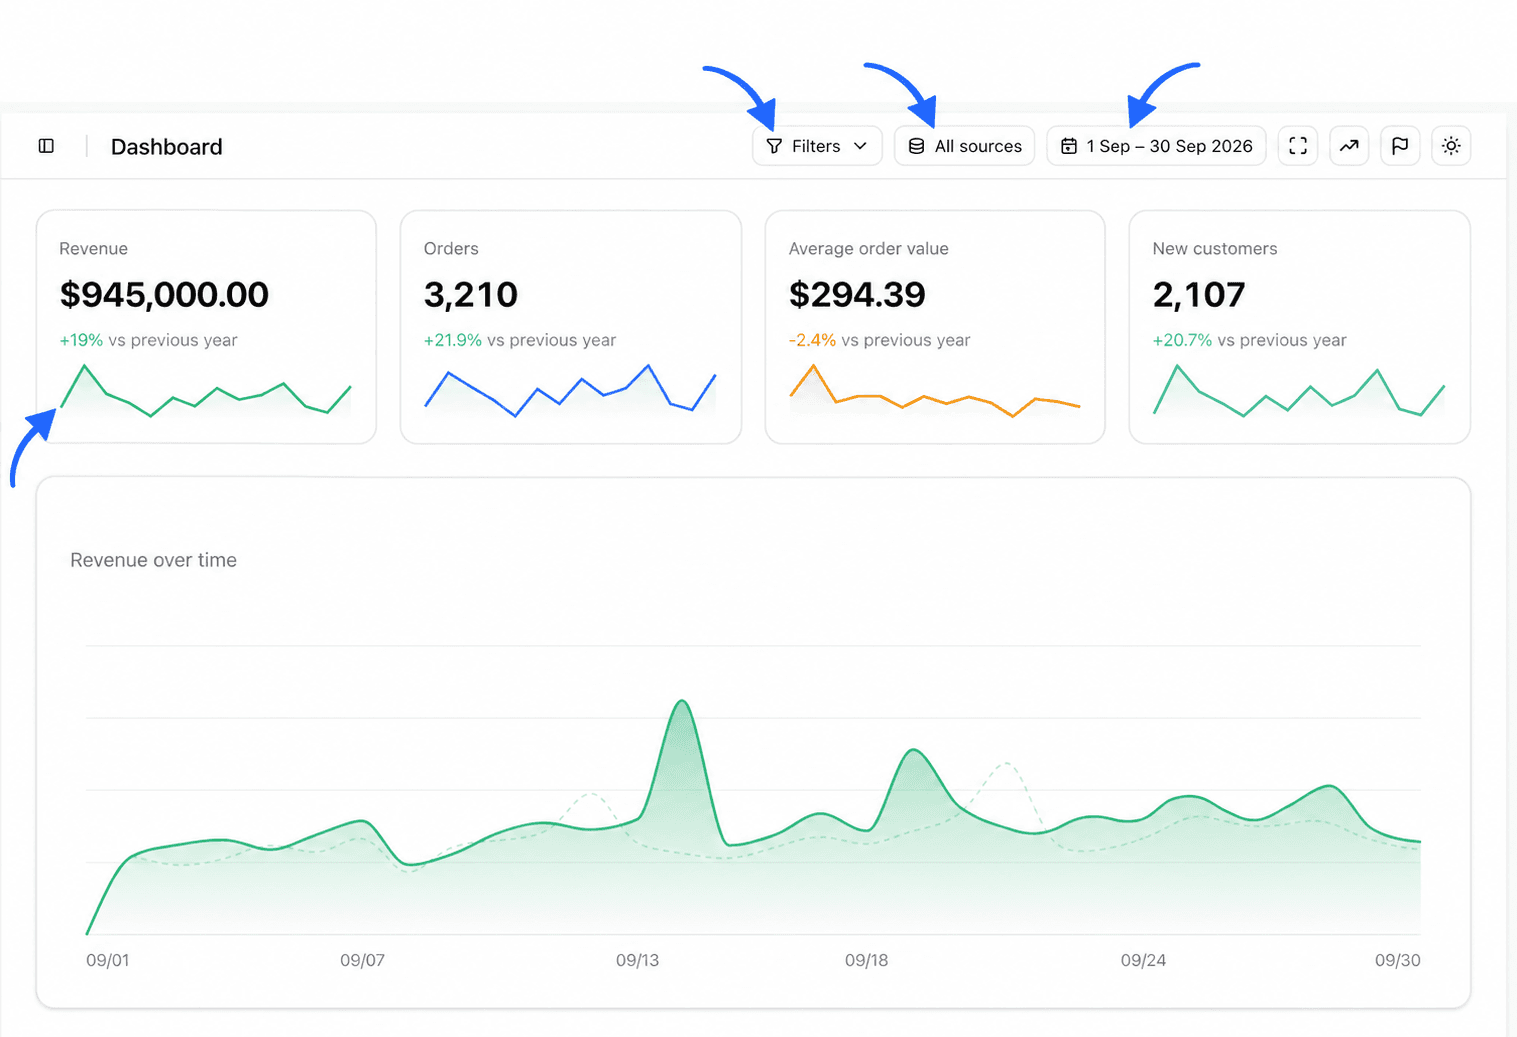Click the +20.7% vs previous year text
1517x1037 pixels.
pos(1249,340)
